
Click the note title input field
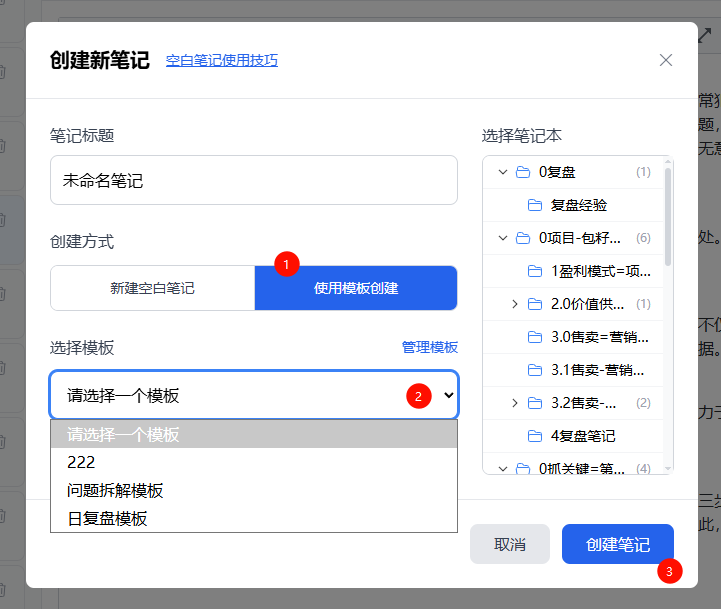pos(254,181)
